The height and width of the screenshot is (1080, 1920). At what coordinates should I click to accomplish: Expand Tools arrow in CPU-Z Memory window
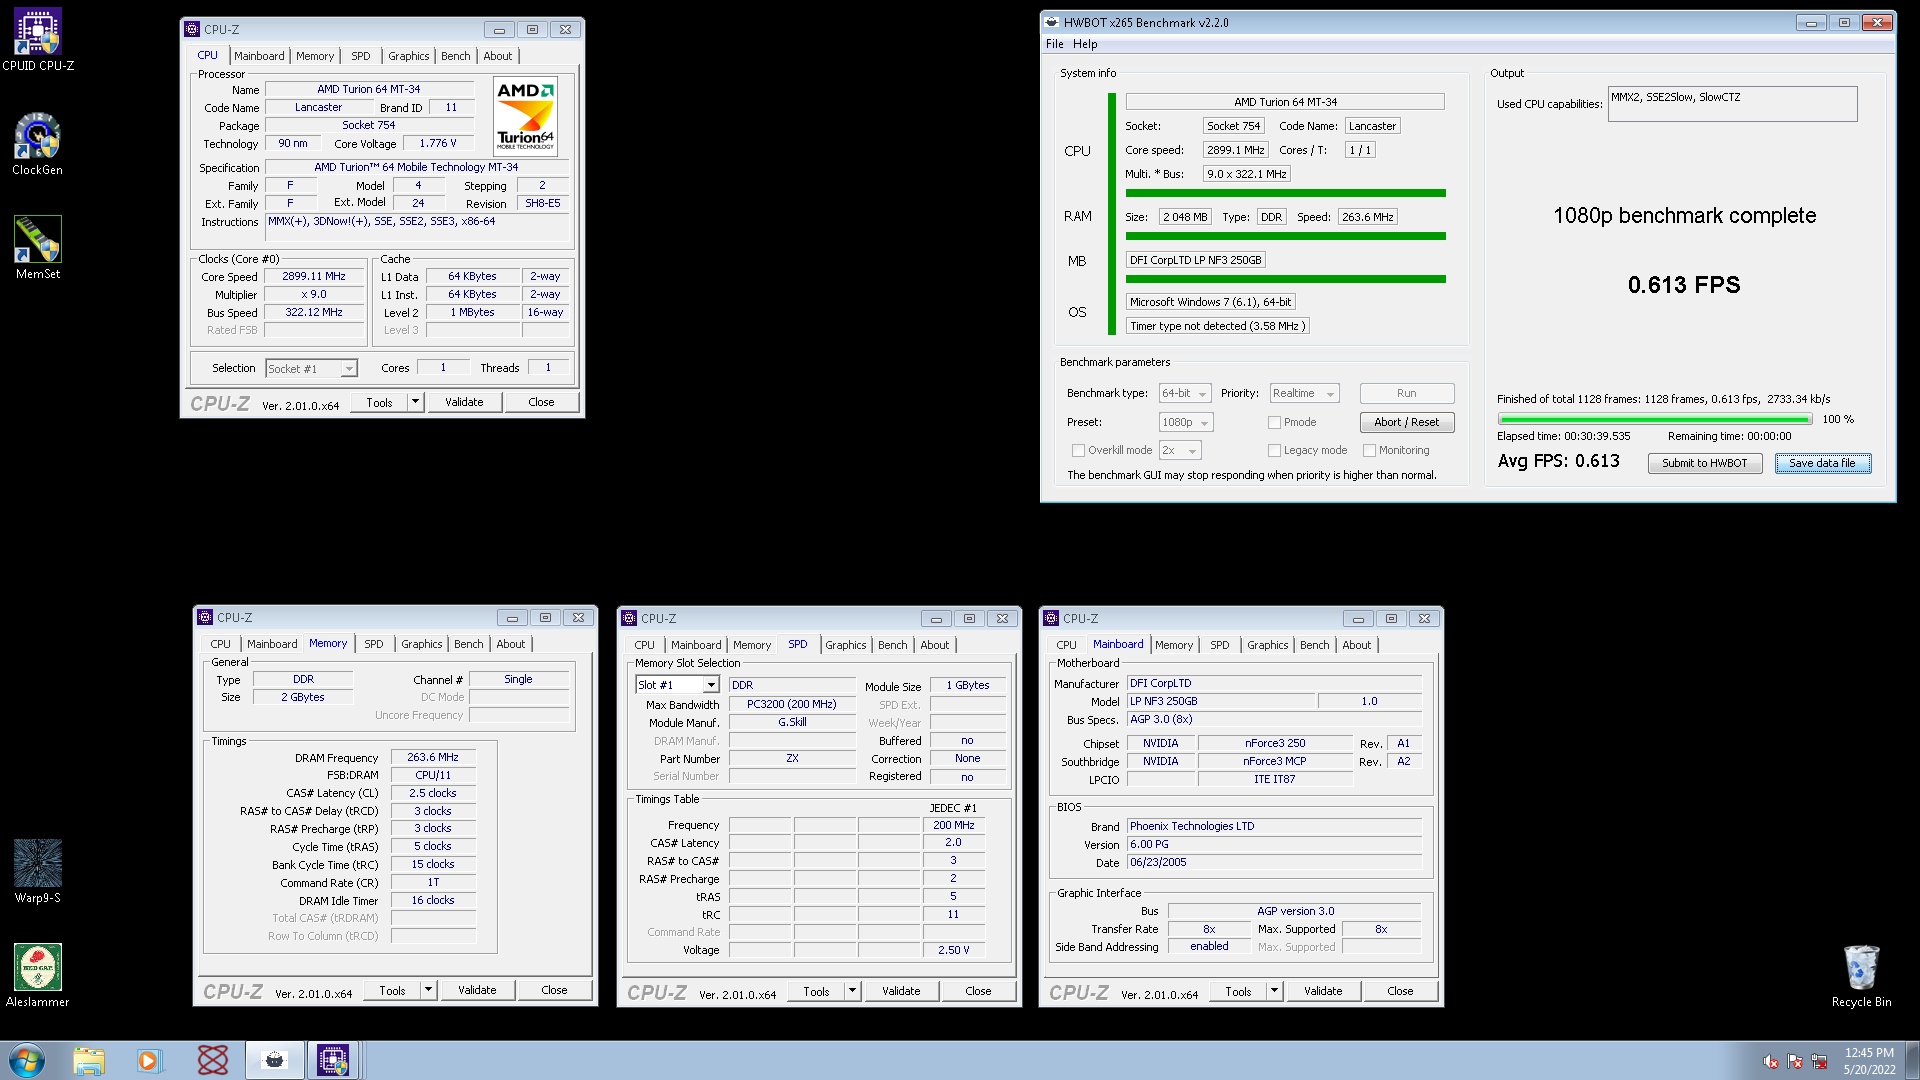point(429,990)
